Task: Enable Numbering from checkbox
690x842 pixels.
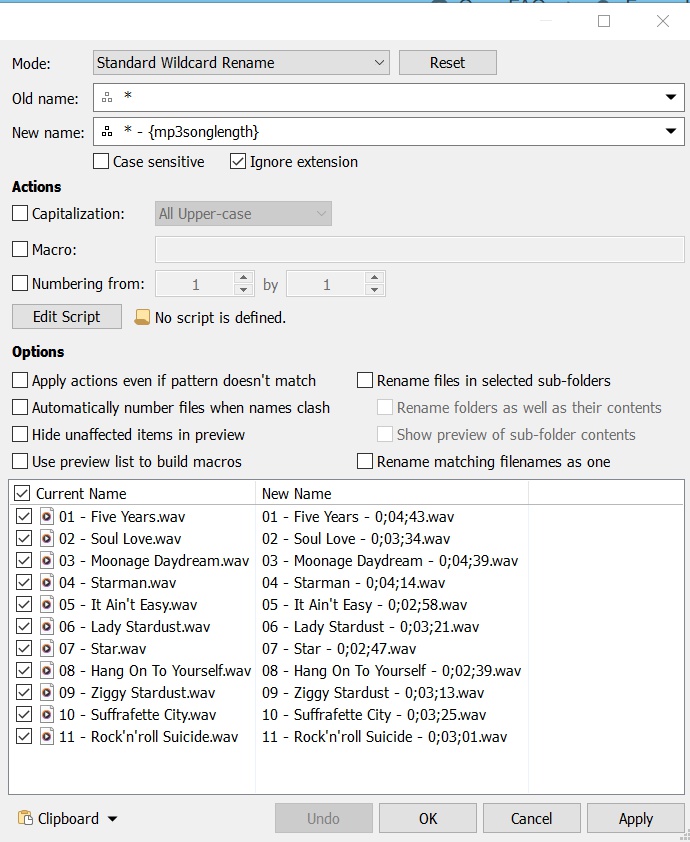Action: click(x=20, y=284)
